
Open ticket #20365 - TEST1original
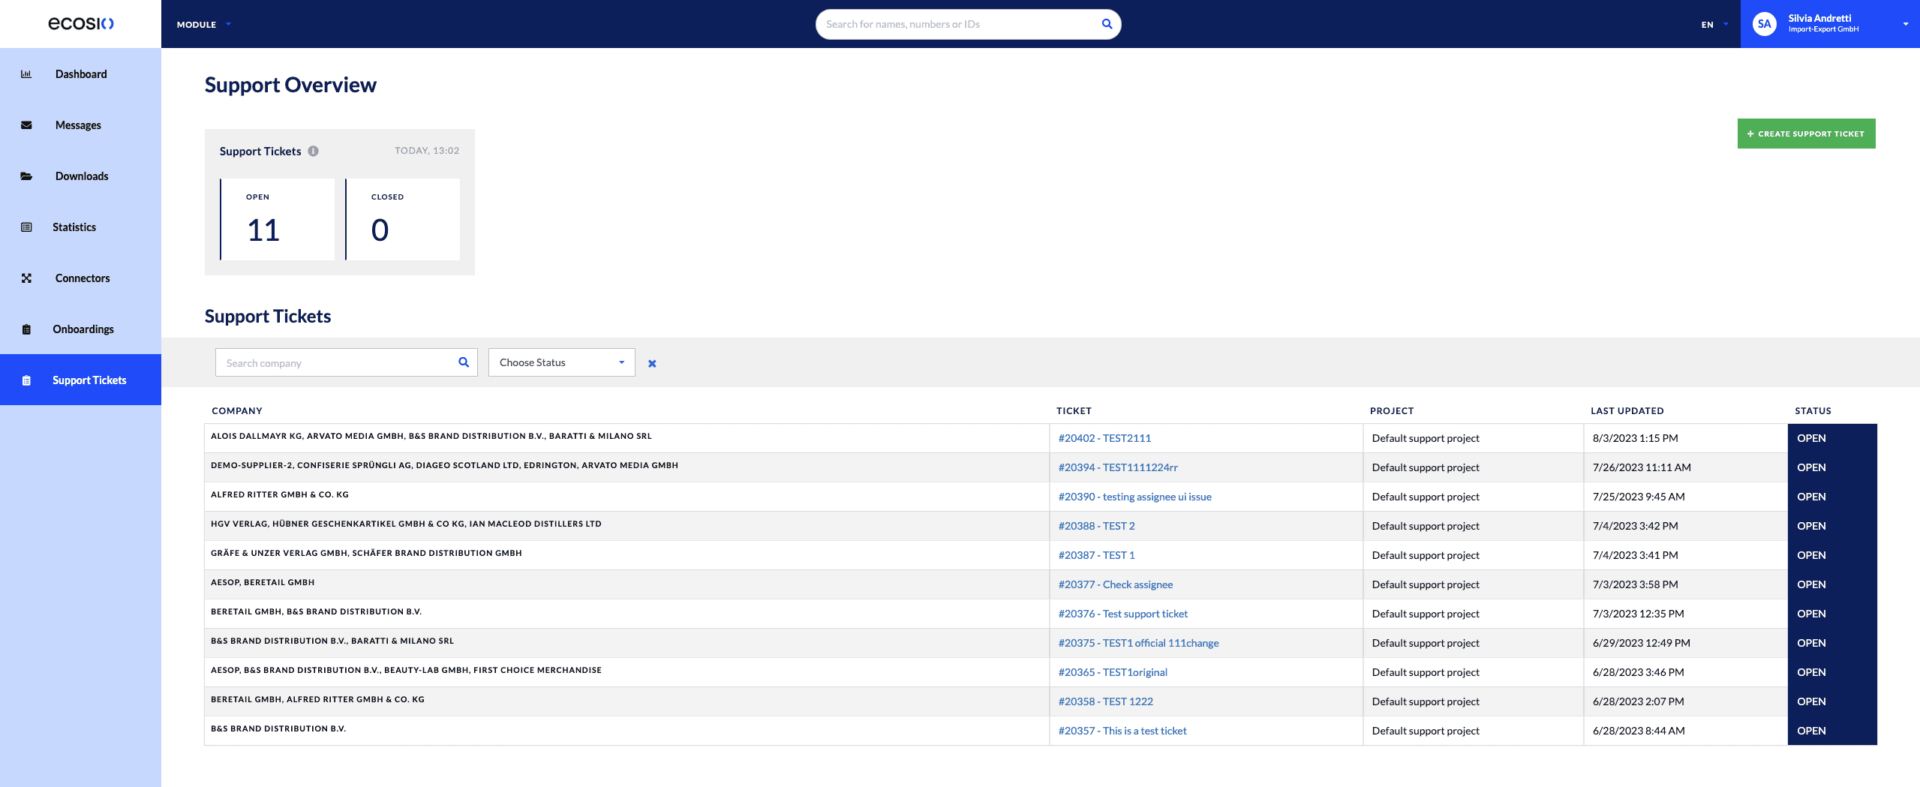coord(1112,672)
